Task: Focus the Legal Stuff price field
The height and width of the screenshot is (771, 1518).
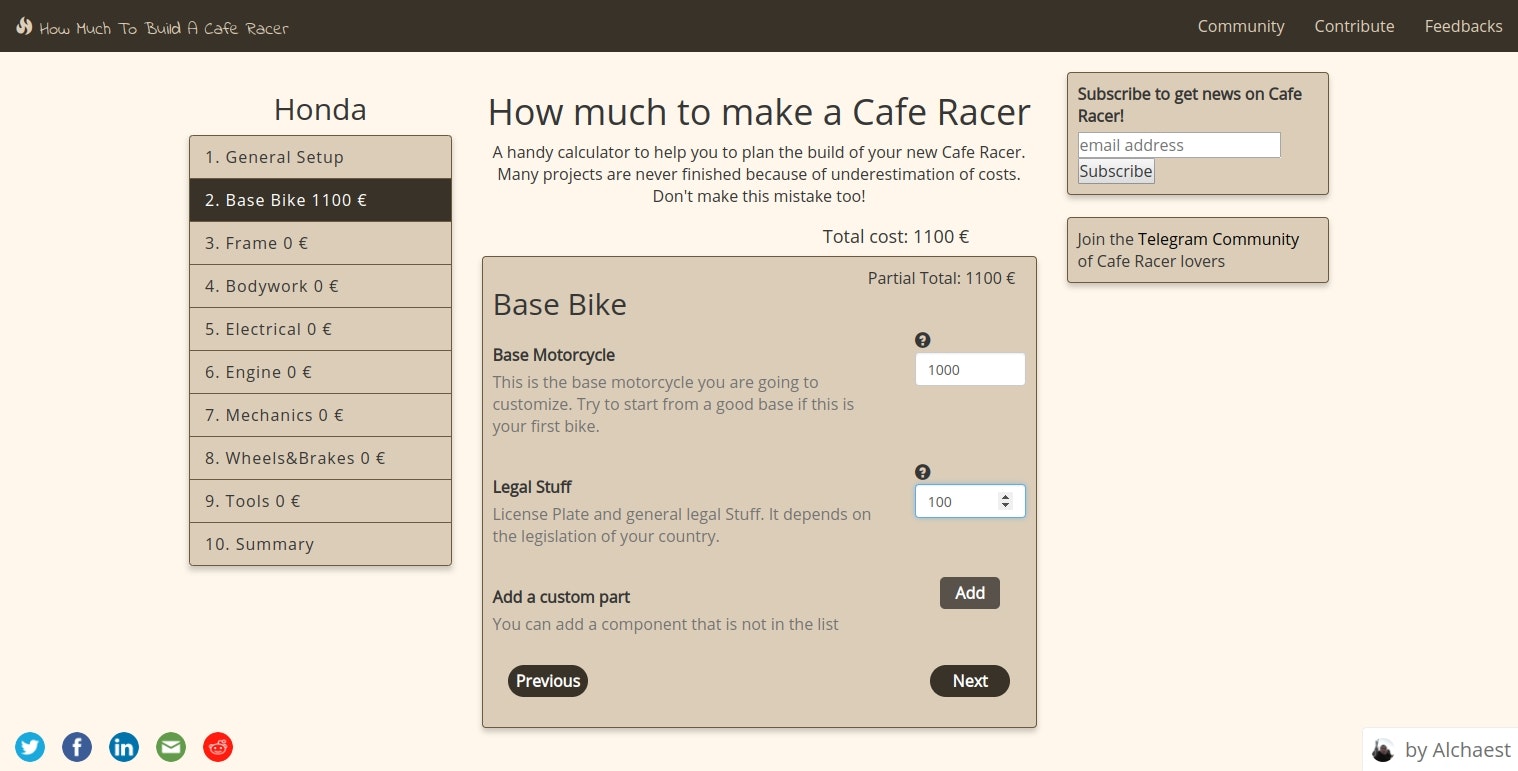Action: (970, 501)
